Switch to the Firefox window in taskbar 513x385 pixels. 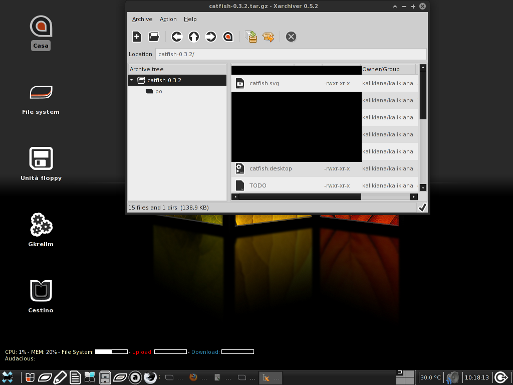[197, 377]
